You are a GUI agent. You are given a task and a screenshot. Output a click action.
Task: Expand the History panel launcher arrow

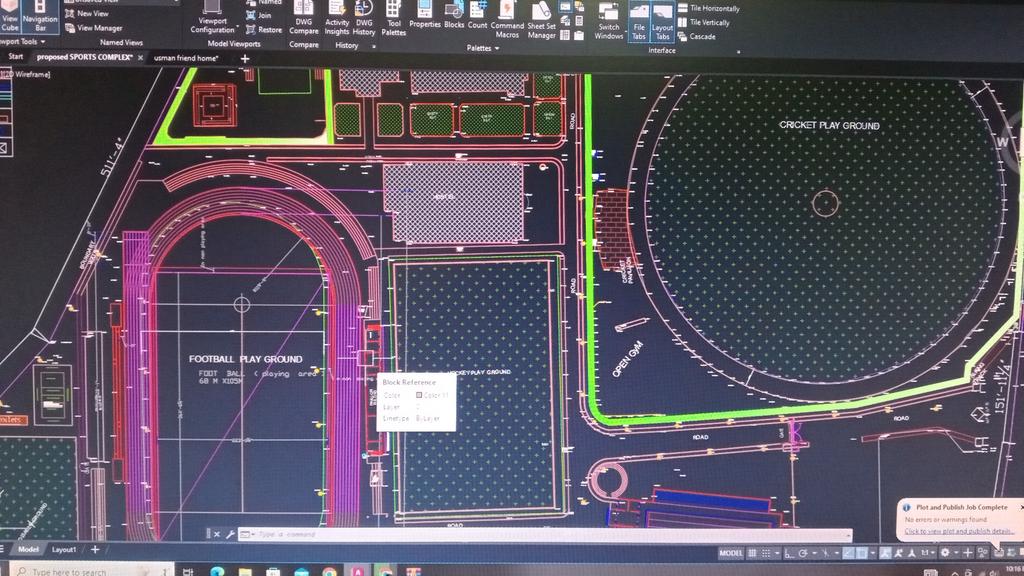[374, 47]
